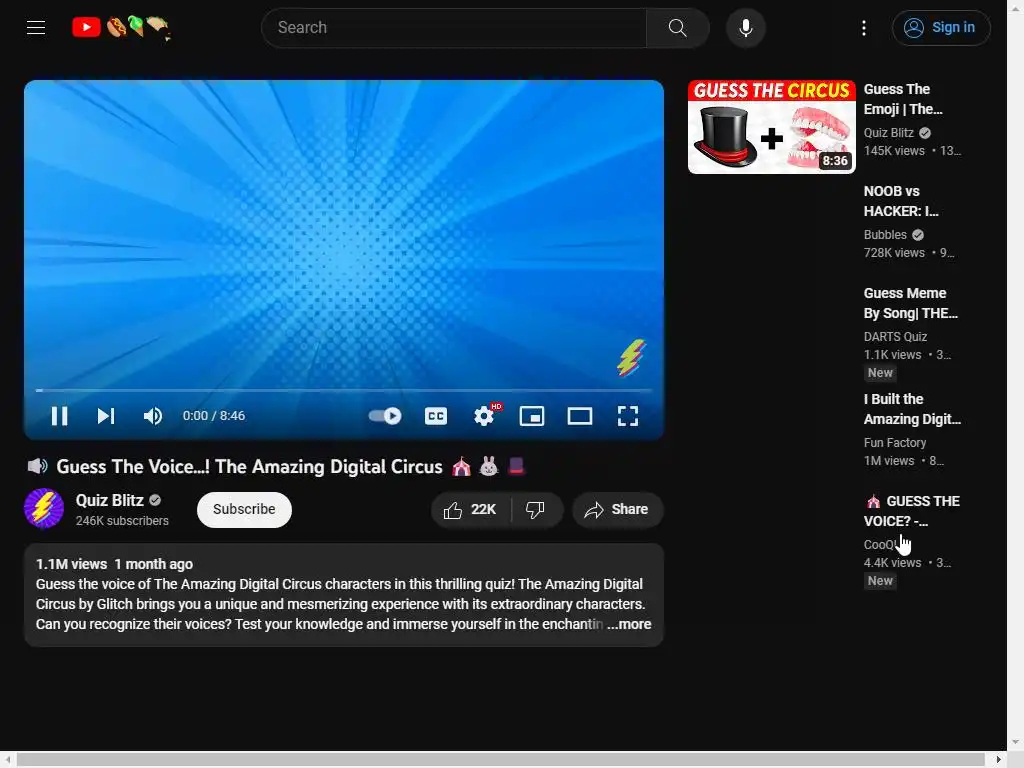Open NOOB vs HACKER video
The width and height of the screenshot is (1024, 768).
click(901, 201)
